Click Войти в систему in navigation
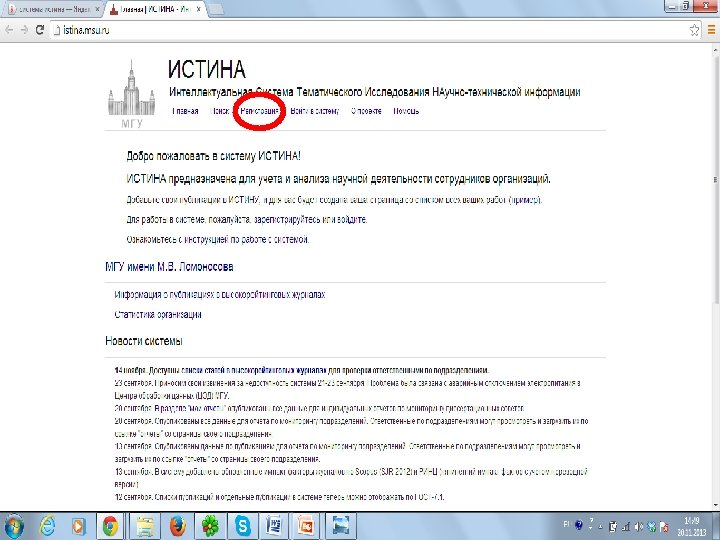The width and height of the screenshot is (720, 540). click(x=315, y=111)
